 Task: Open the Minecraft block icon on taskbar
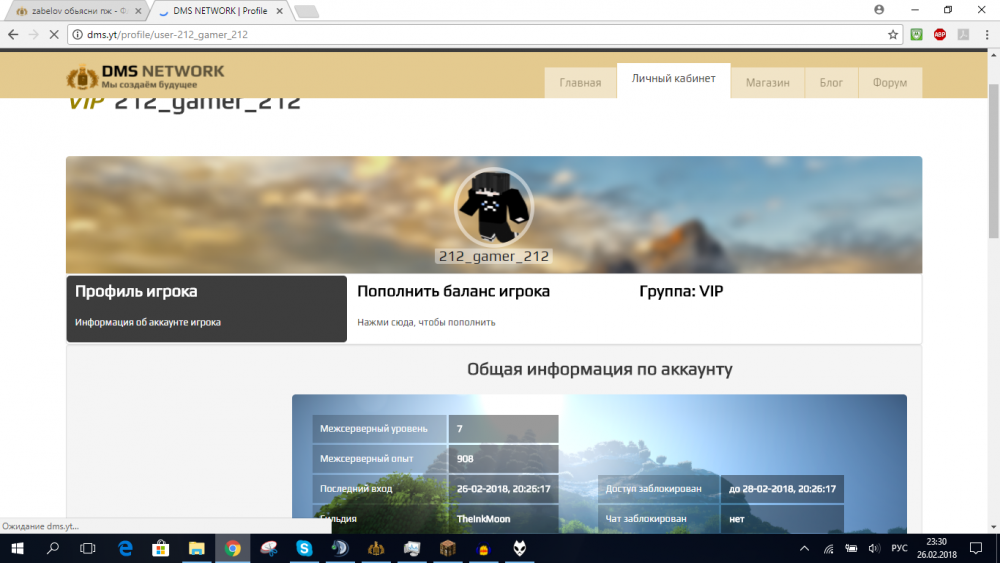(x=448, y=548)
